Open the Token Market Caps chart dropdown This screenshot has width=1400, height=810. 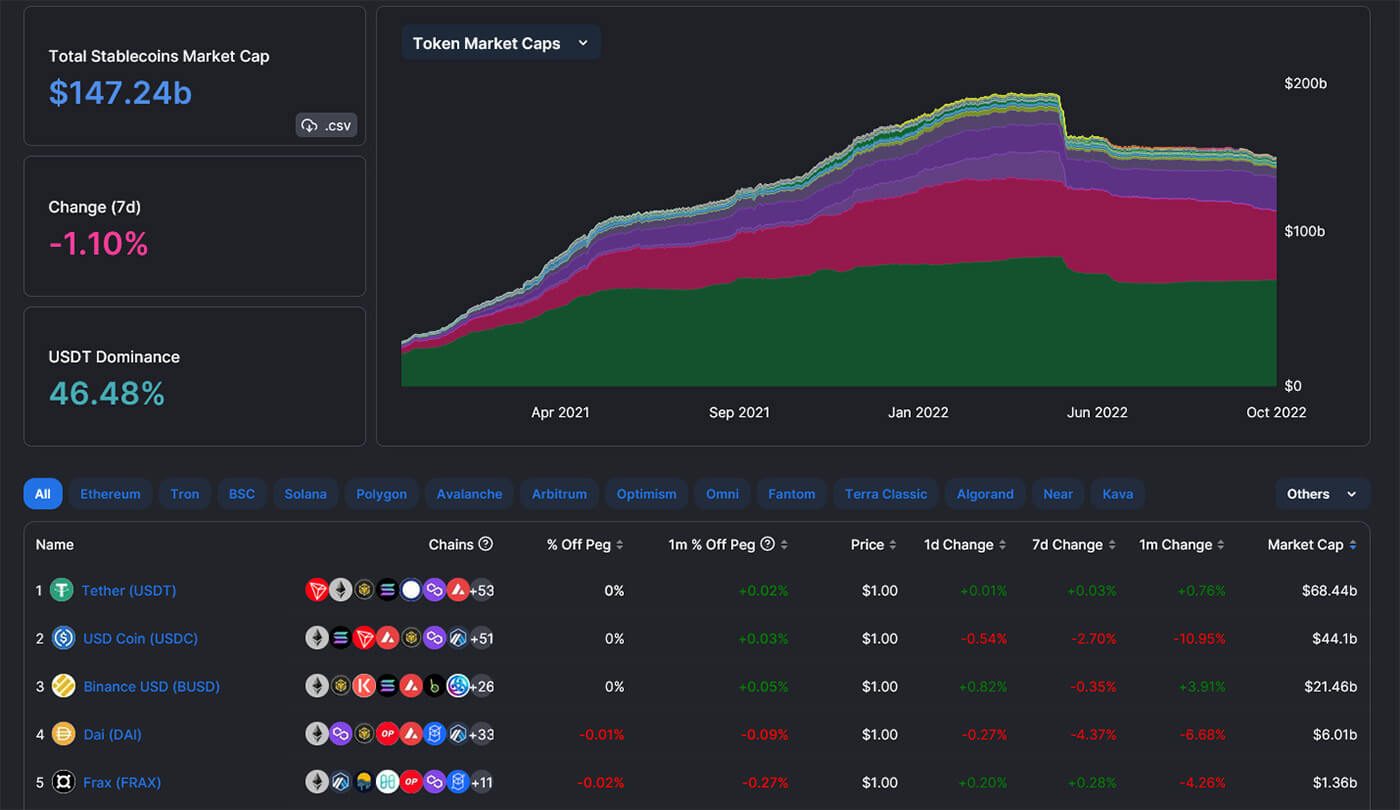point(501,43)
